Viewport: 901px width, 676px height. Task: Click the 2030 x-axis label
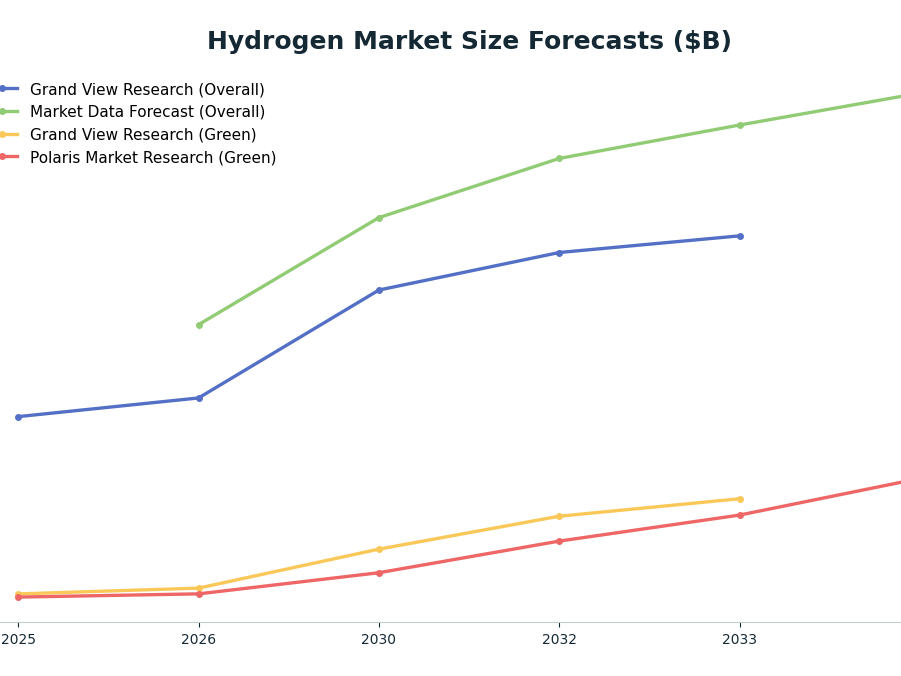point(379,639)
